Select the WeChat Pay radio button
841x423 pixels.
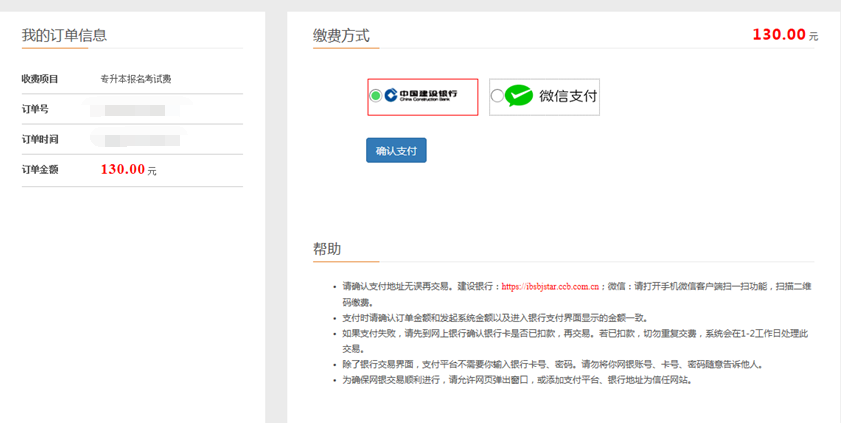tap(497, 95)
